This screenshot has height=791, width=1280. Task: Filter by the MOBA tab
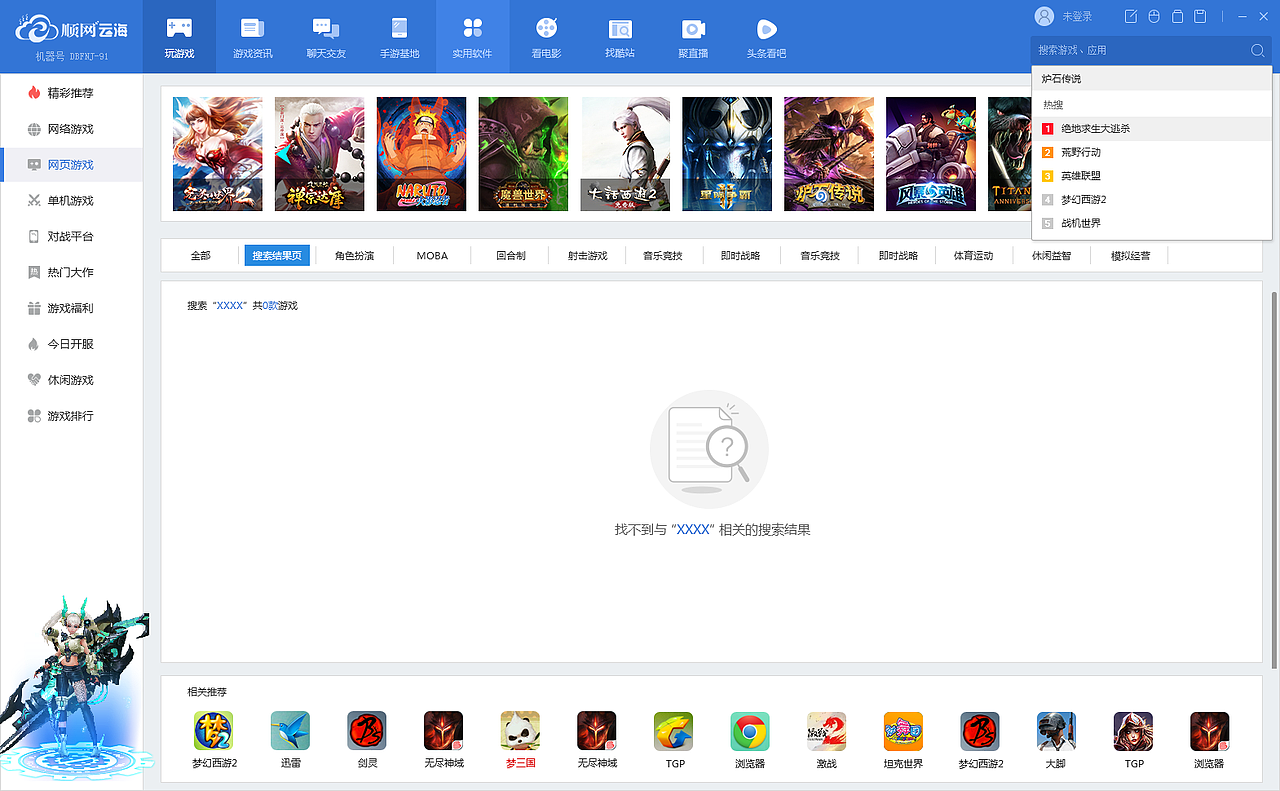[x=432, y=256]
